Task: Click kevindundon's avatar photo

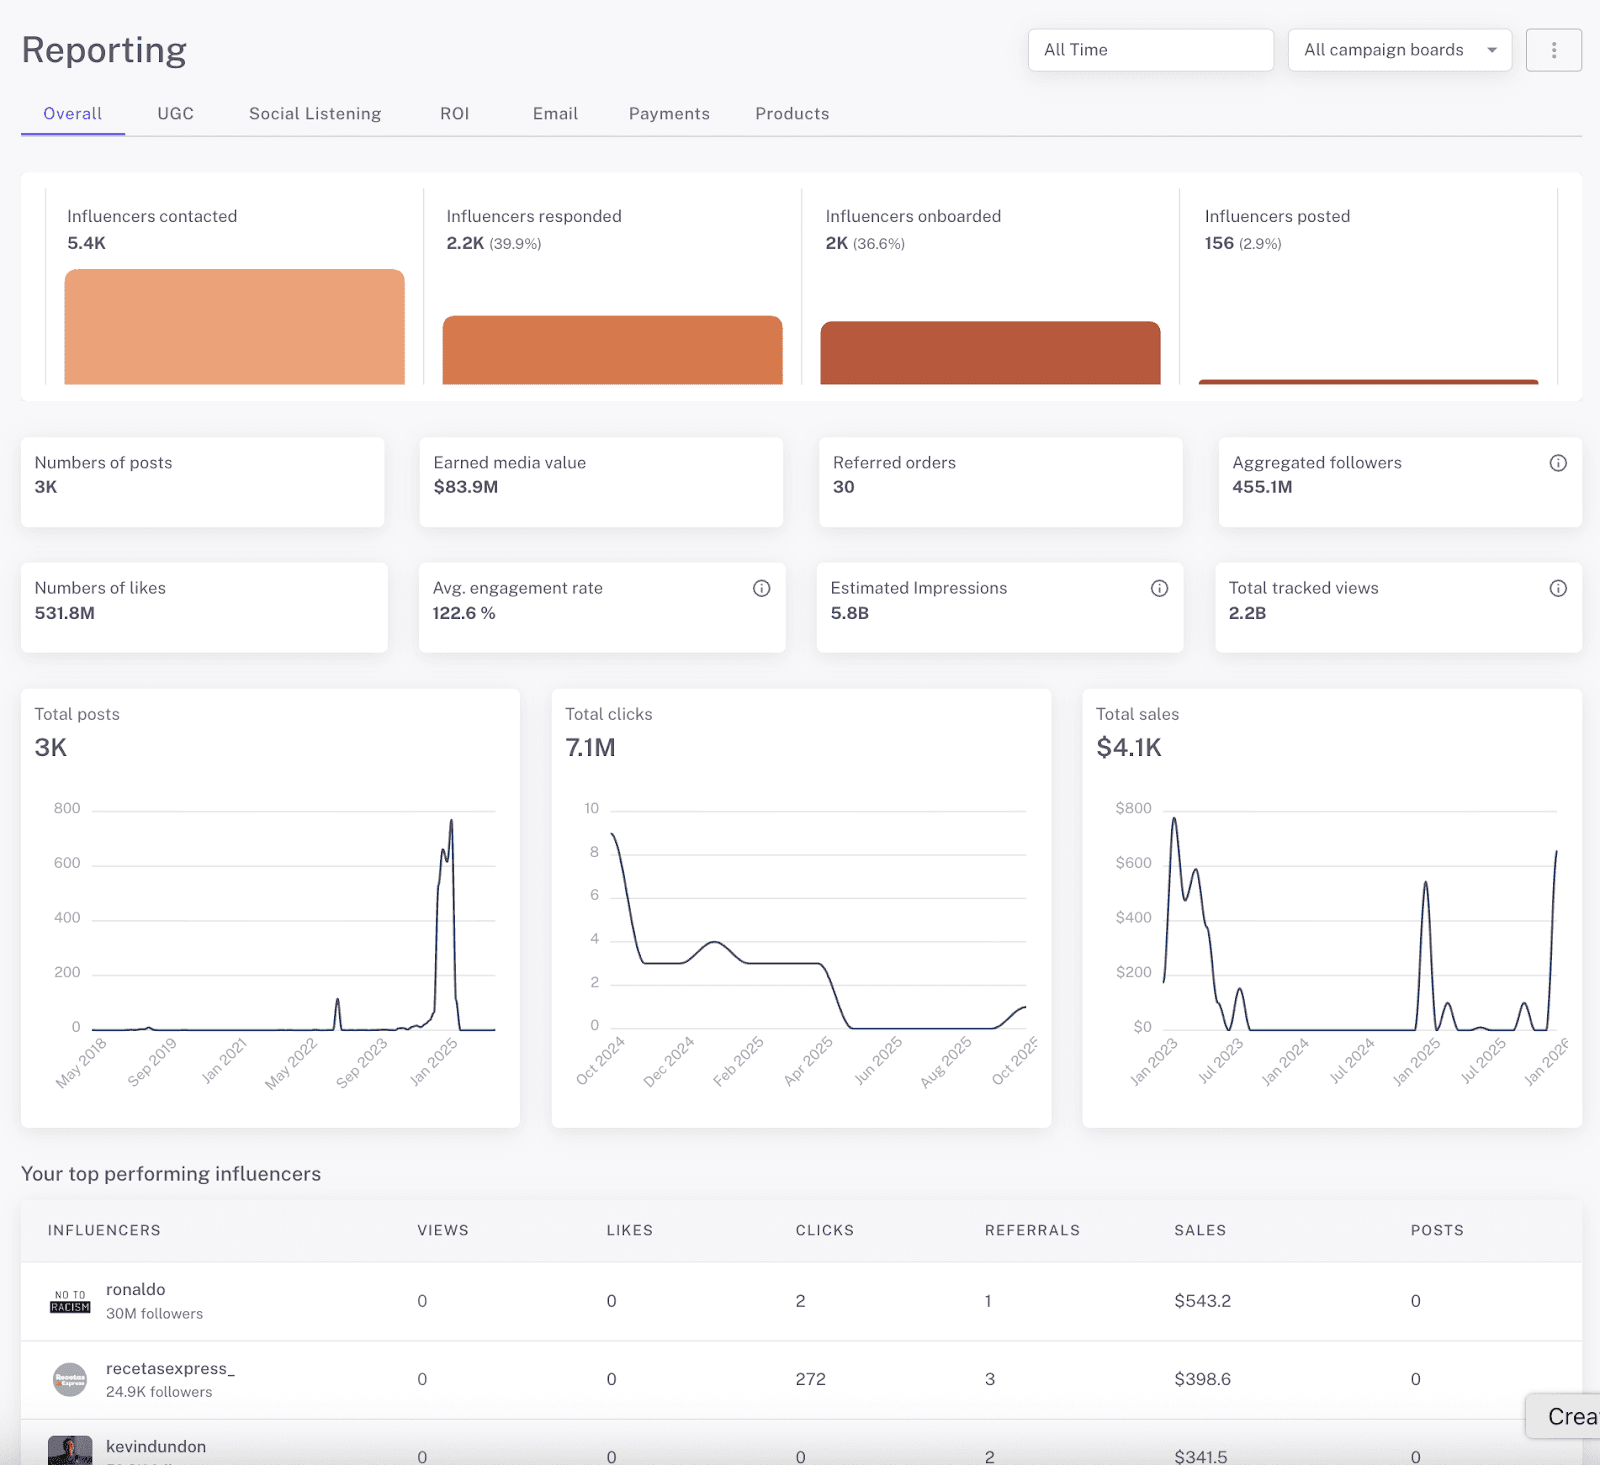Action: point(70,1451)
